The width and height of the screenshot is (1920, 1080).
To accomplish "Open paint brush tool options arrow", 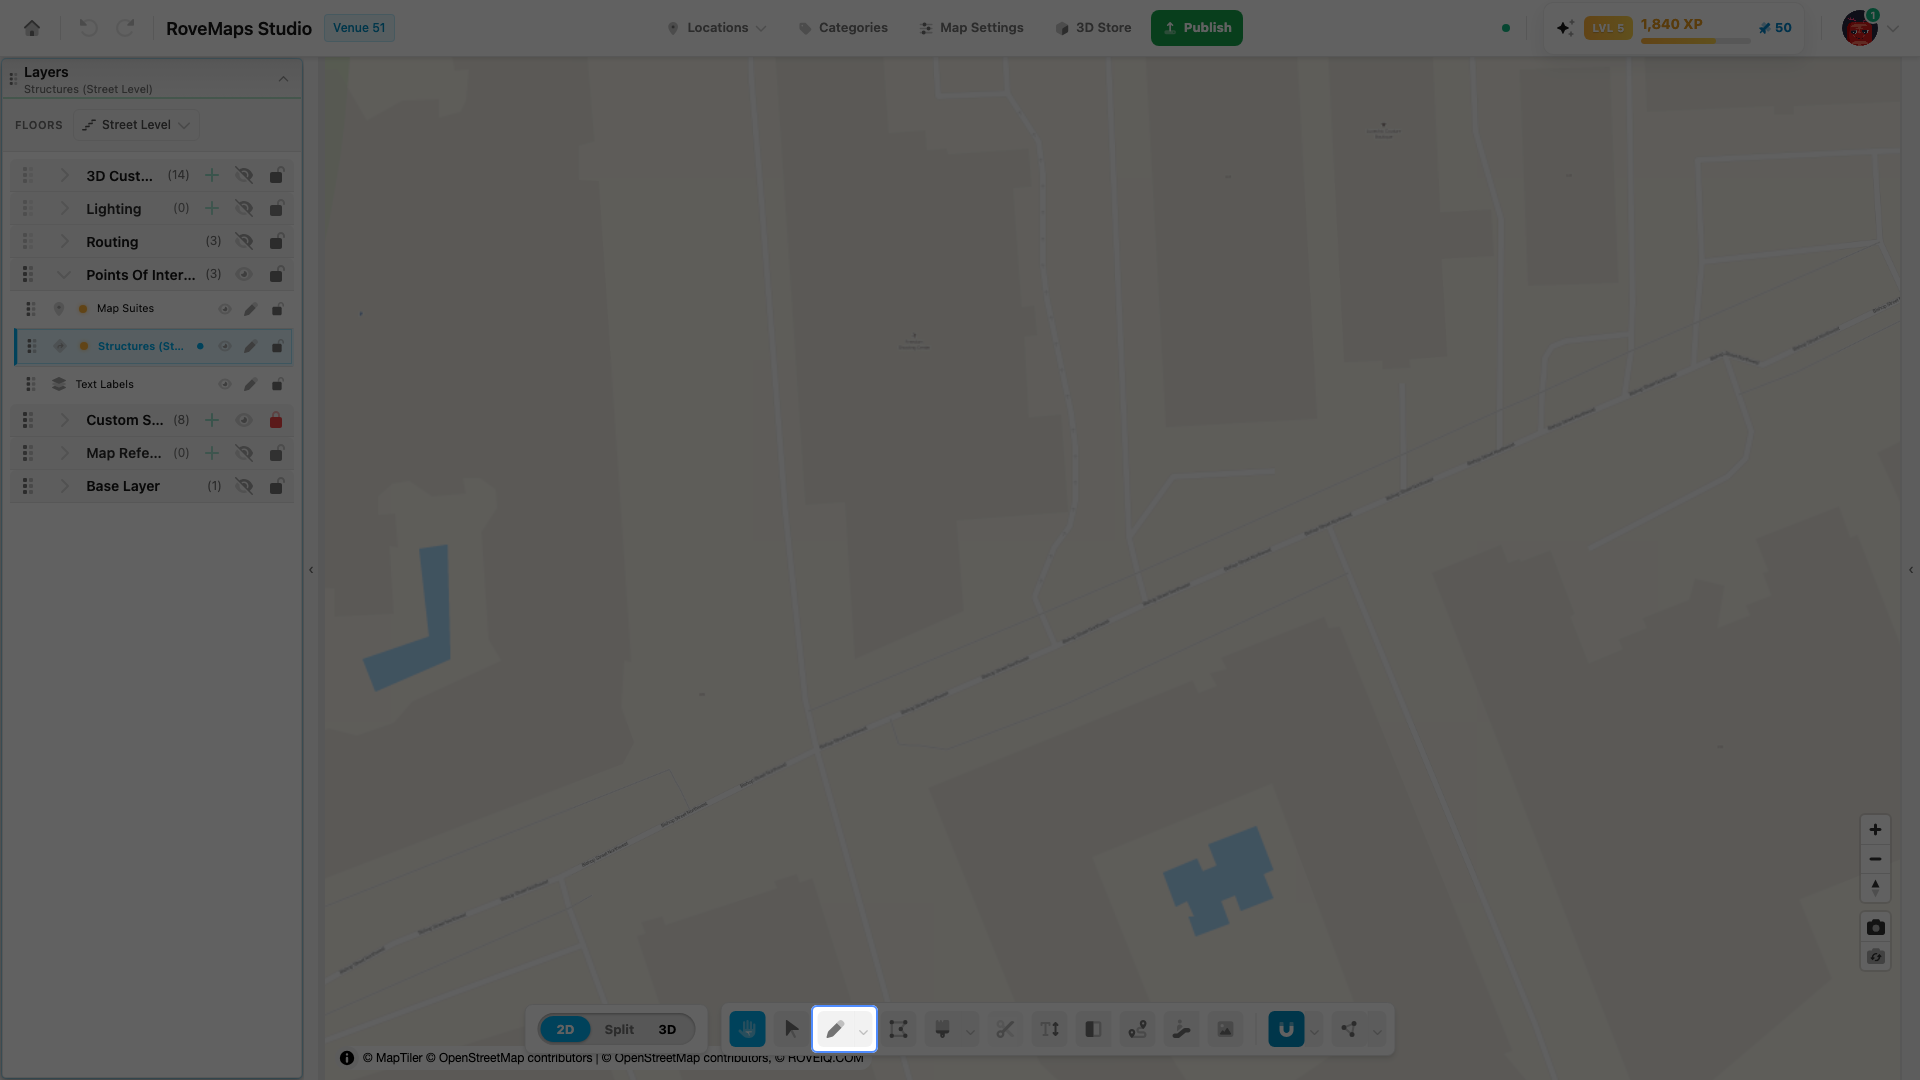I will click(x=970, y=1031).
